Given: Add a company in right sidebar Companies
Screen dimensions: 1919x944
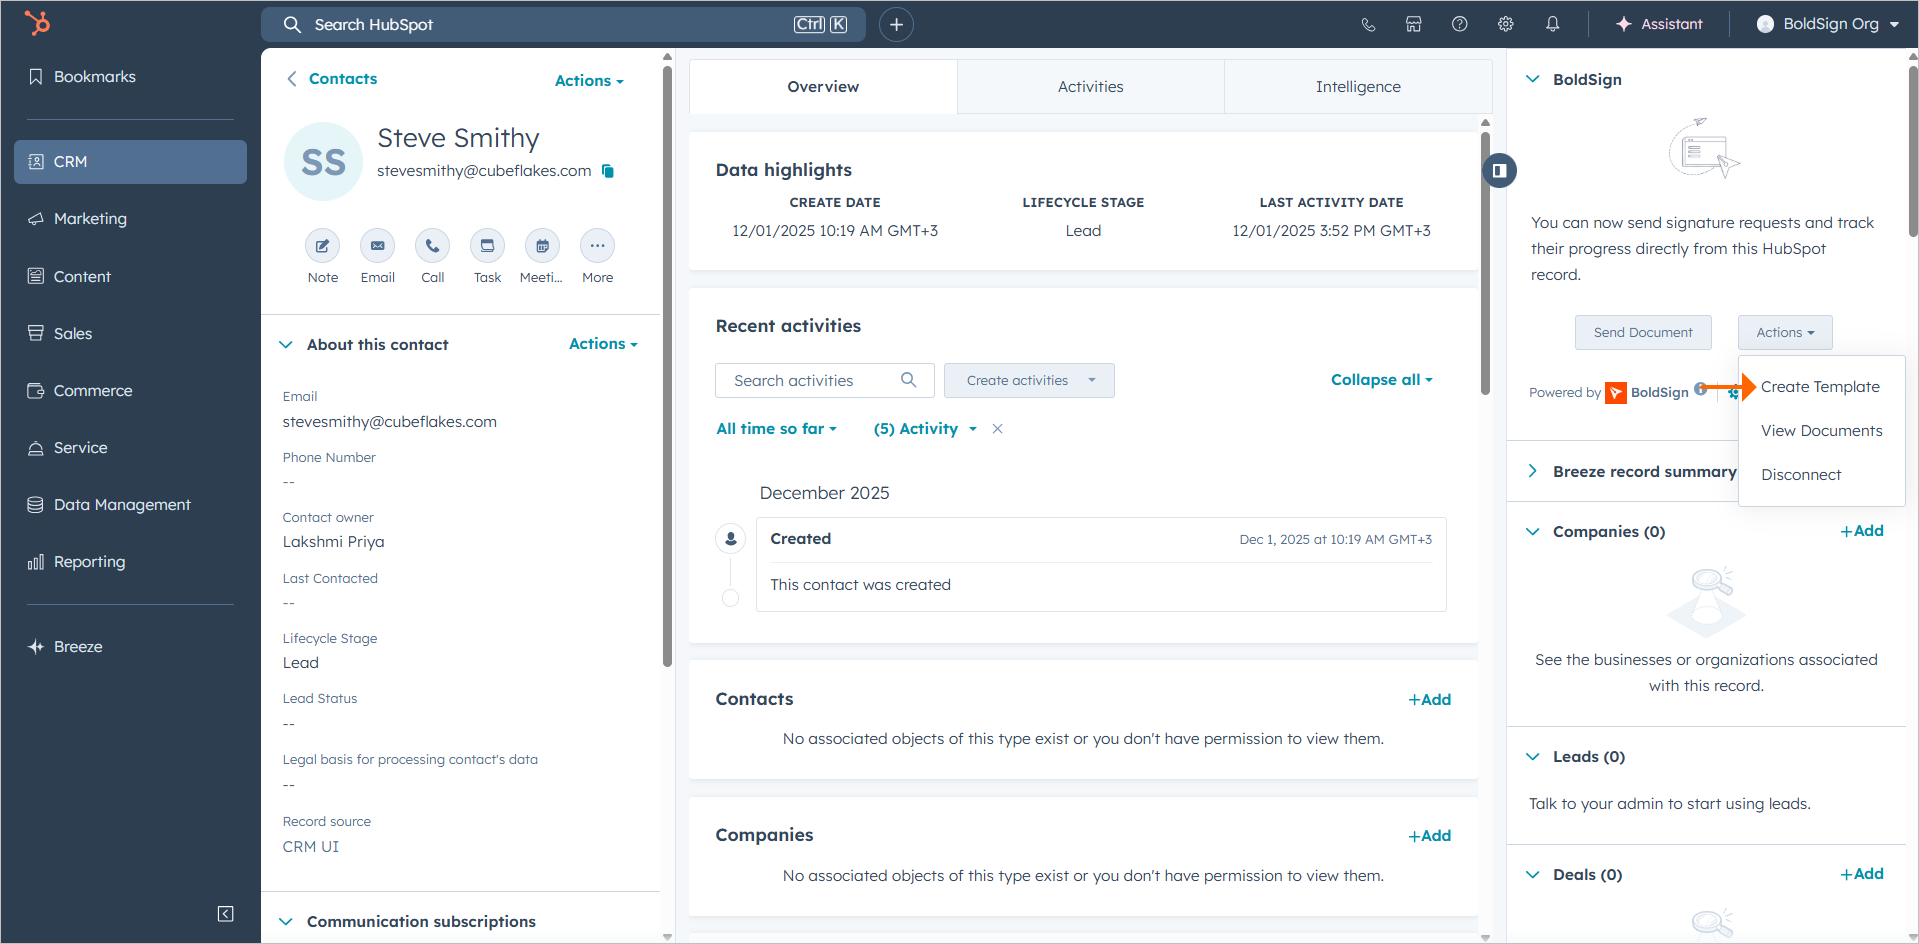Looking at the screenshot, I should pyautogui.click(x=1862, y=531).
